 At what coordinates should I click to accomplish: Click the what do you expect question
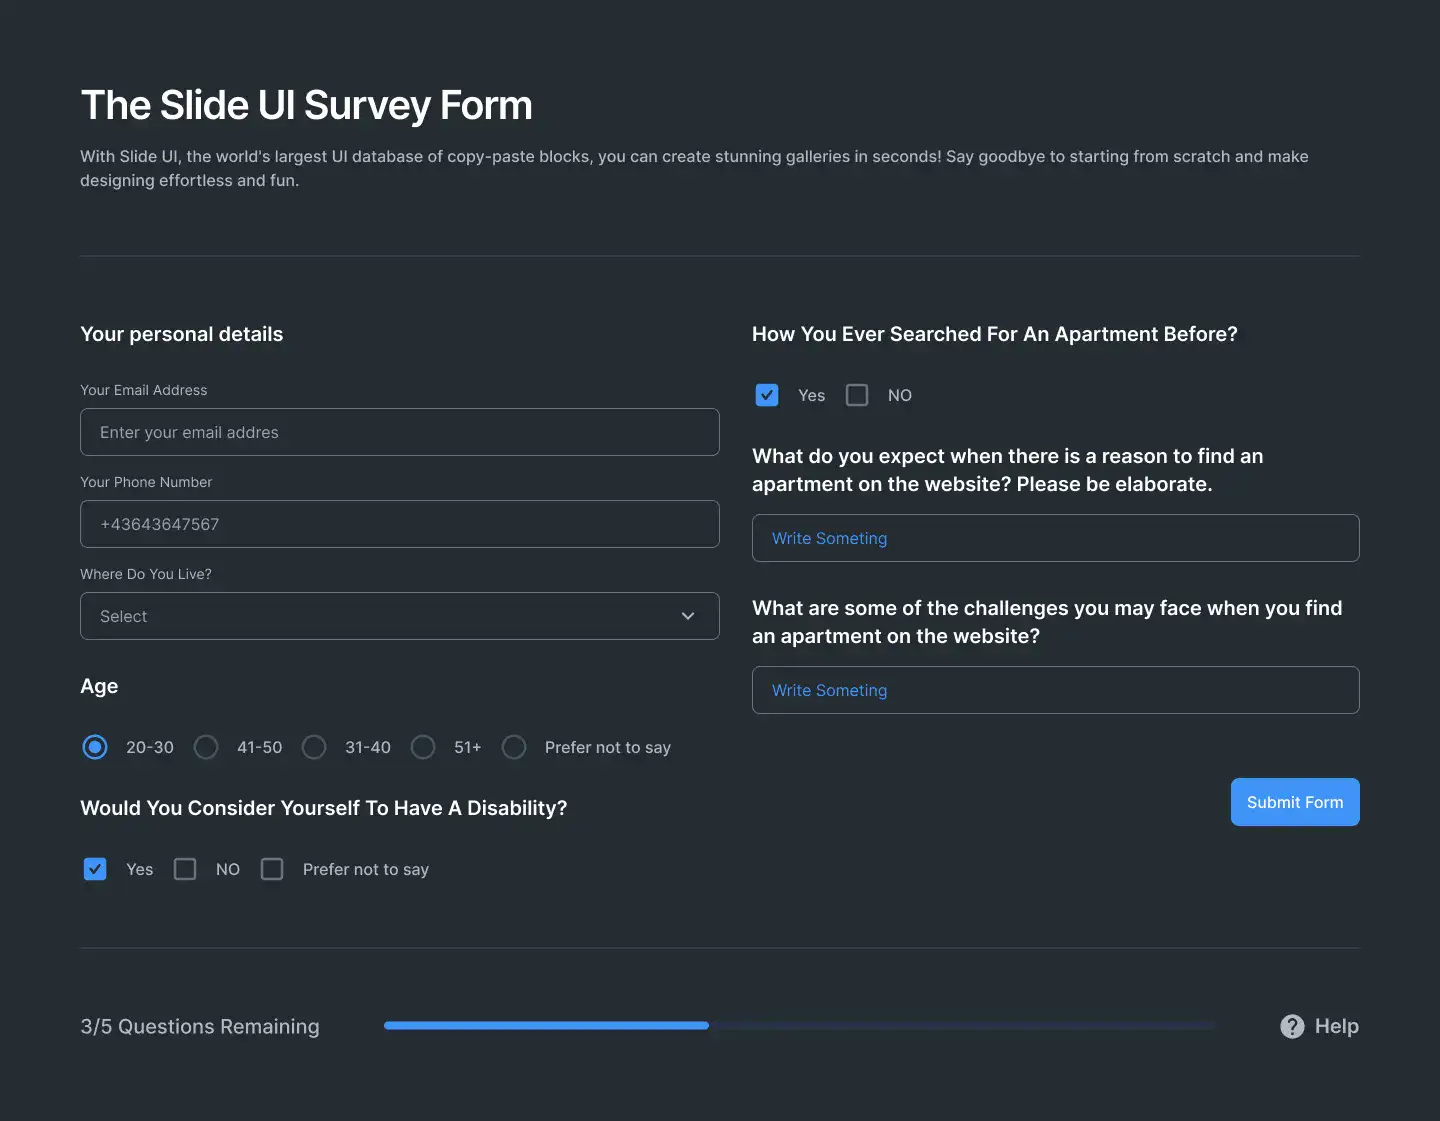[x=1008, y=470]
